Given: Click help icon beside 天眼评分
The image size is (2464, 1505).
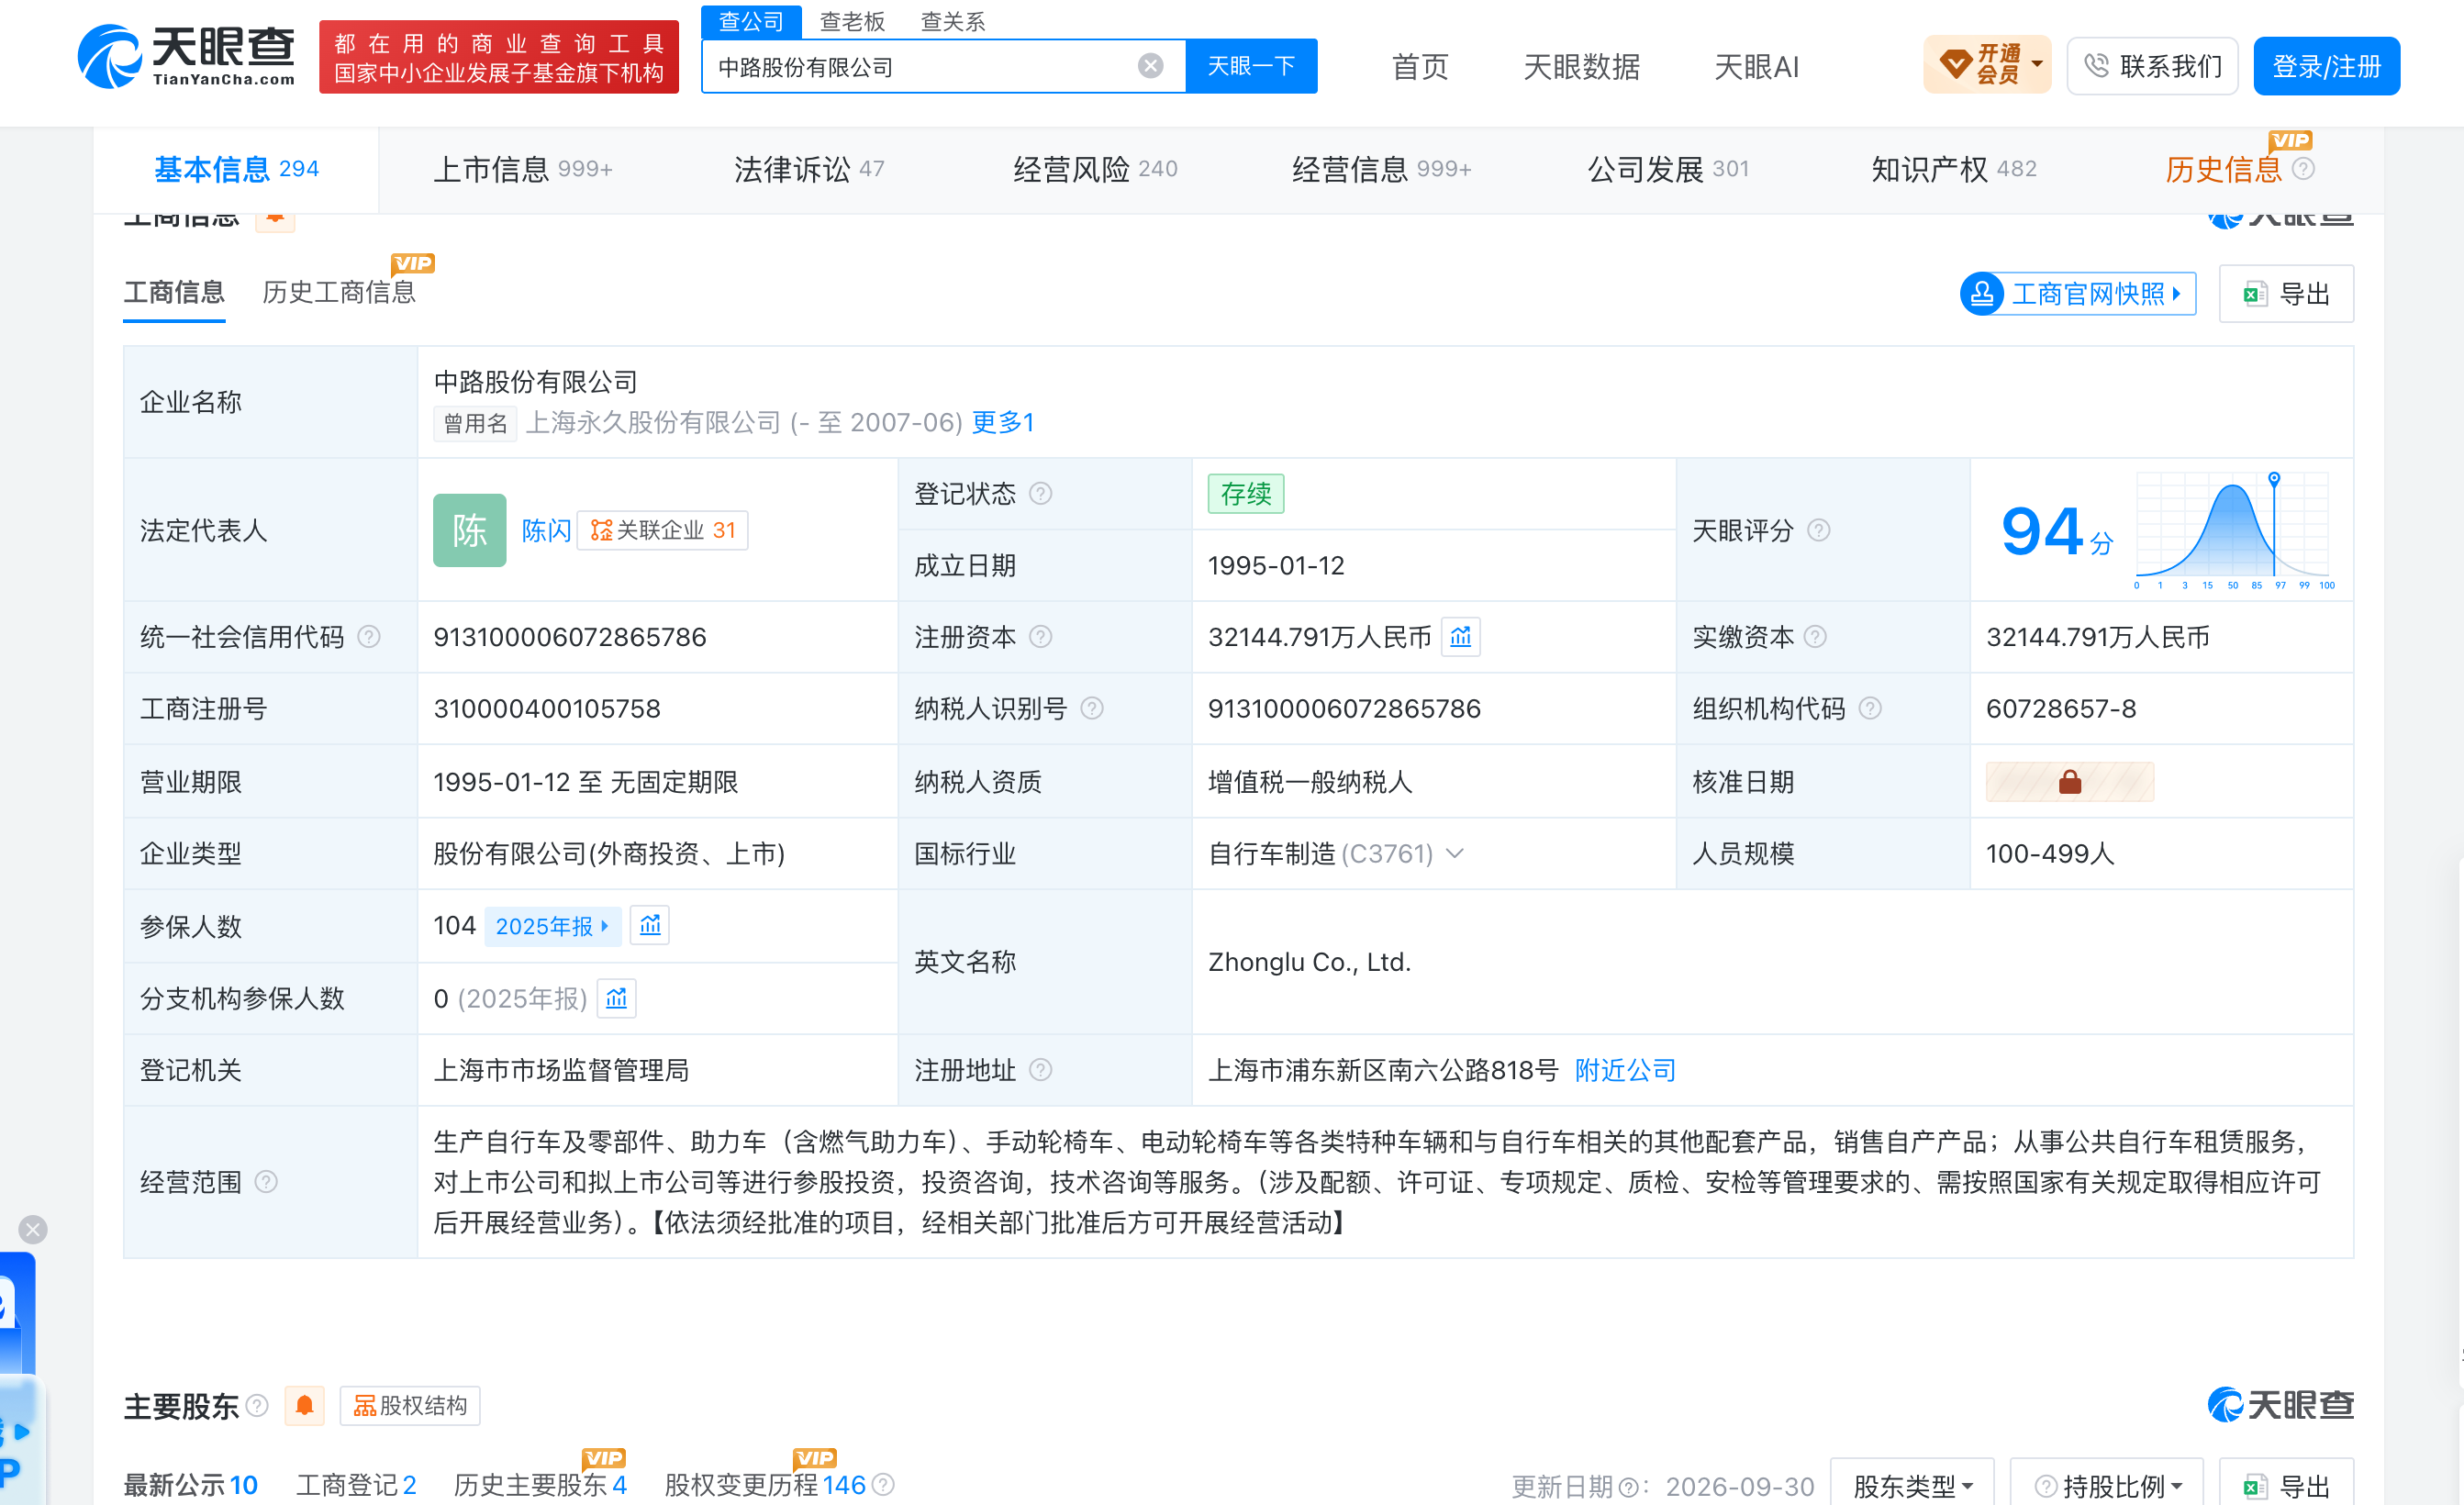Looking at the screenshot, I should coord(1818,530).
